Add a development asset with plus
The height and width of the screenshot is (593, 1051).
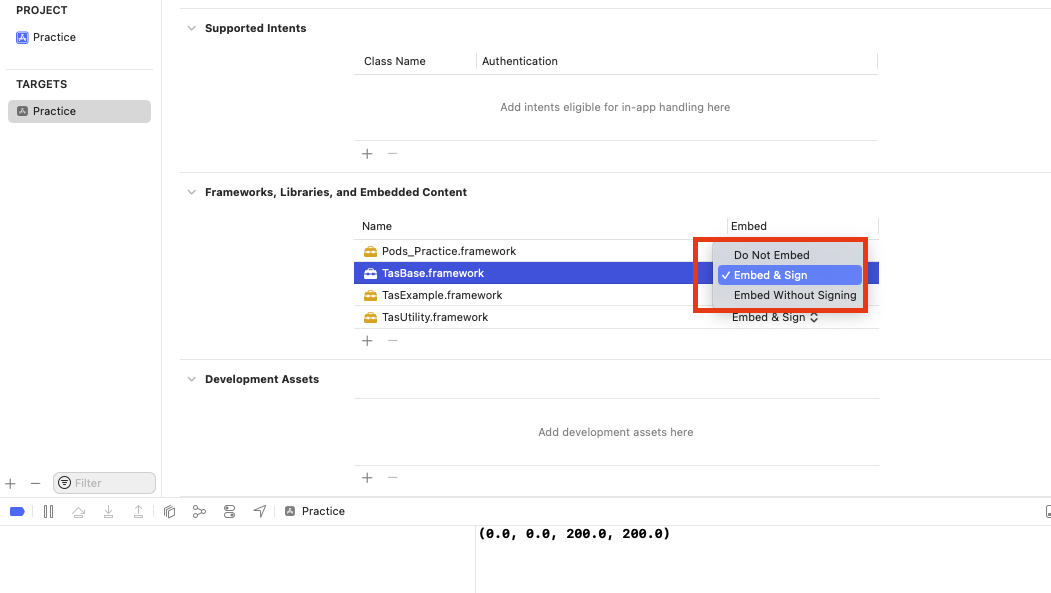pos(367,478)
